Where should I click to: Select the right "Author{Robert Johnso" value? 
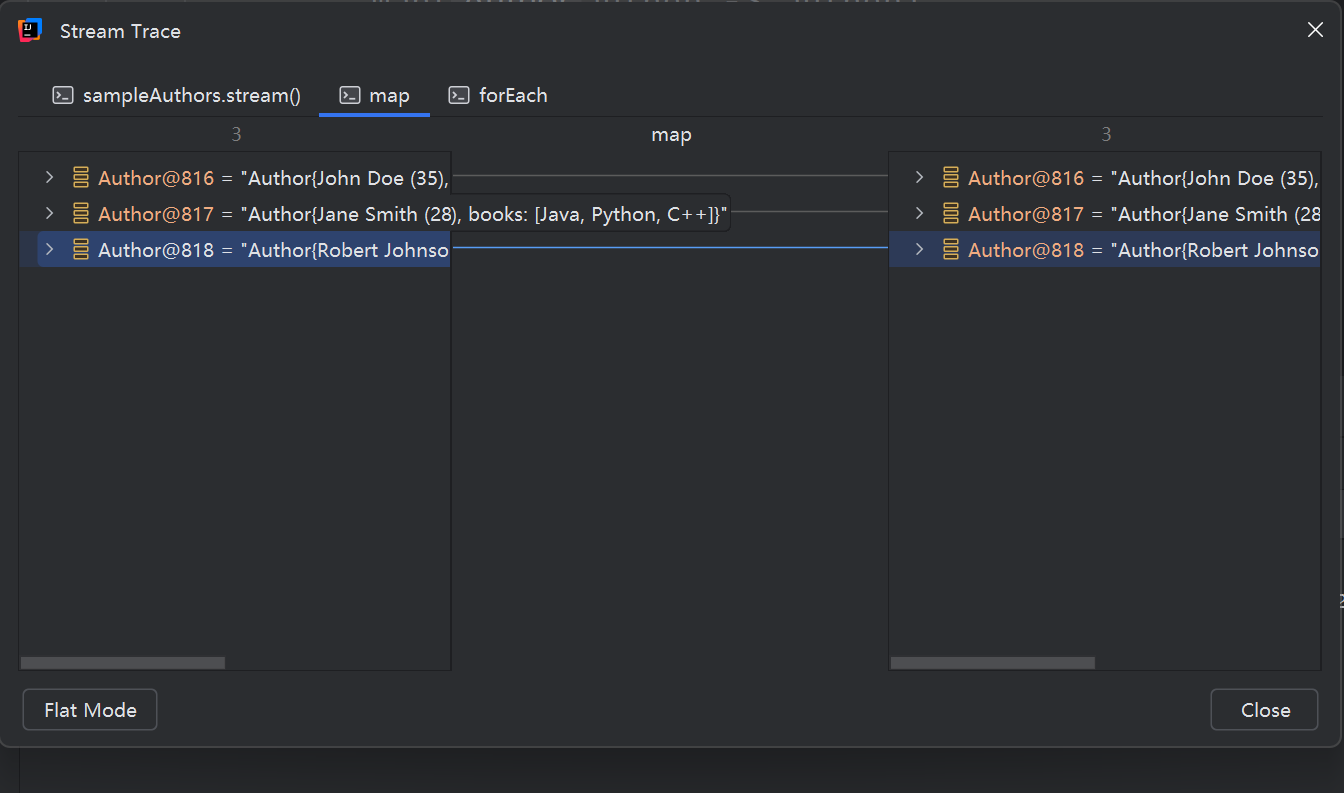click(1215, 250)
